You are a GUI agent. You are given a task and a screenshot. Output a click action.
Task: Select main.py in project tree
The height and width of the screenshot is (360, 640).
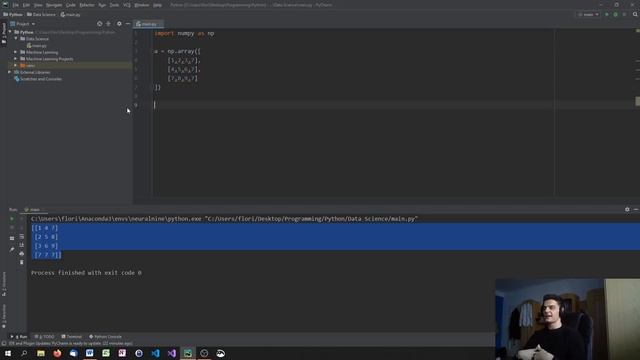point(37,46)
